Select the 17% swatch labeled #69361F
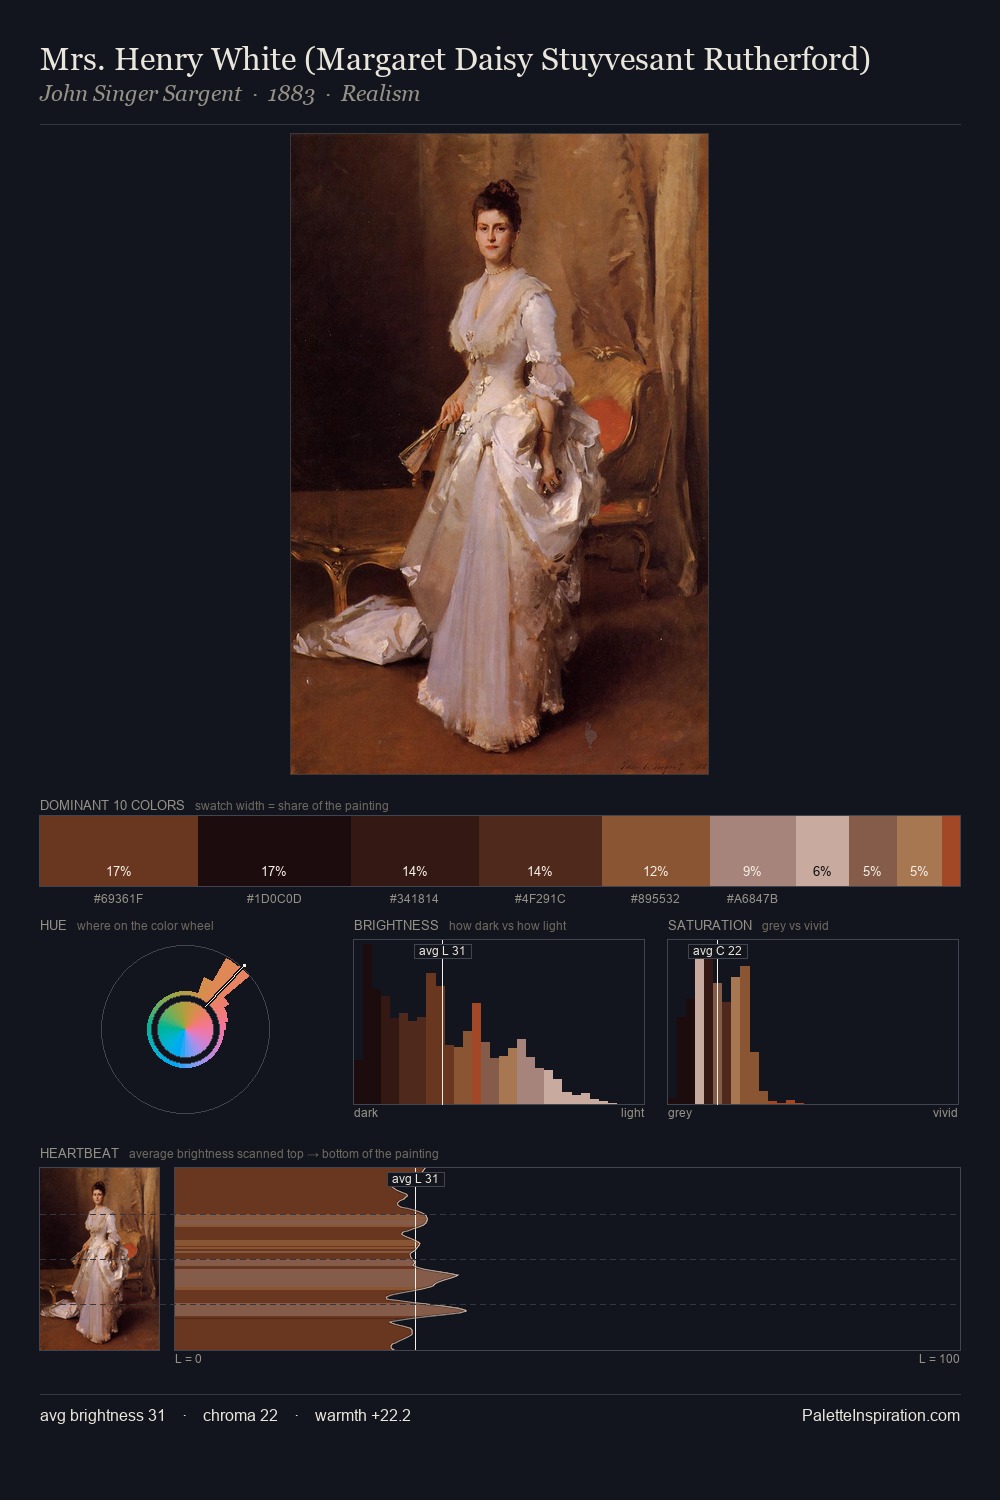The image size is (1000, 1500). (119, 851)
